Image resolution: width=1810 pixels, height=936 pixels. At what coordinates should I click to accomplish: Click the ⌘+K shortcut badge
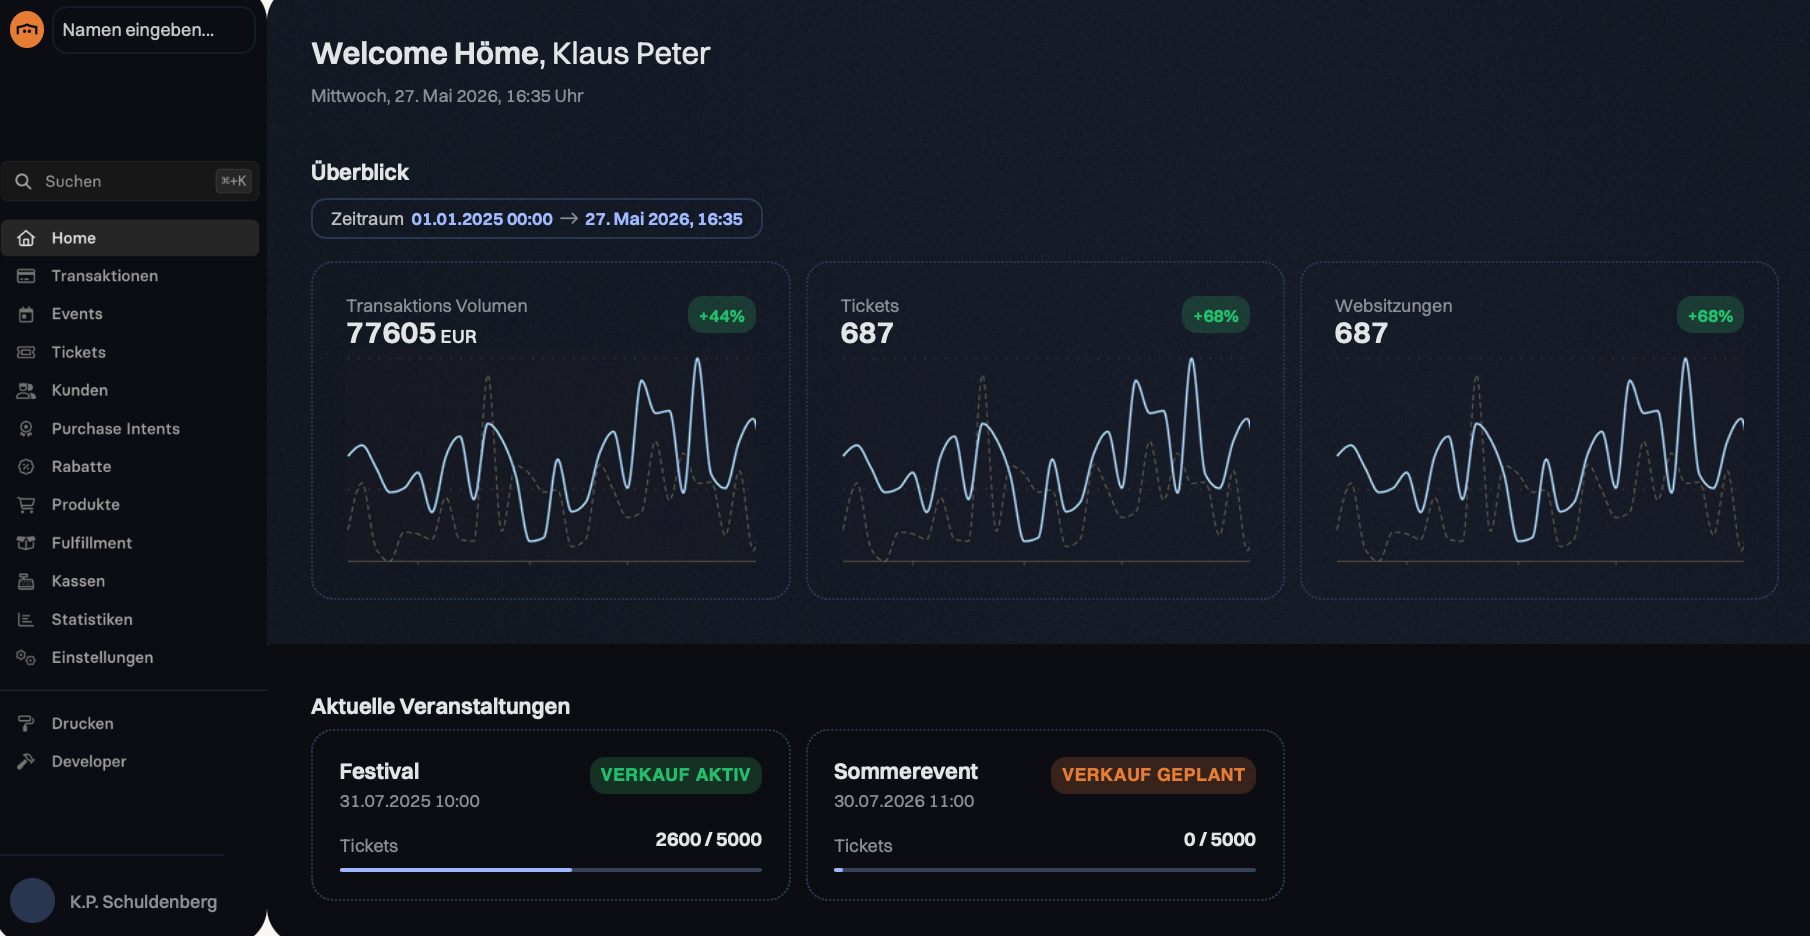[x=233, y=181]
